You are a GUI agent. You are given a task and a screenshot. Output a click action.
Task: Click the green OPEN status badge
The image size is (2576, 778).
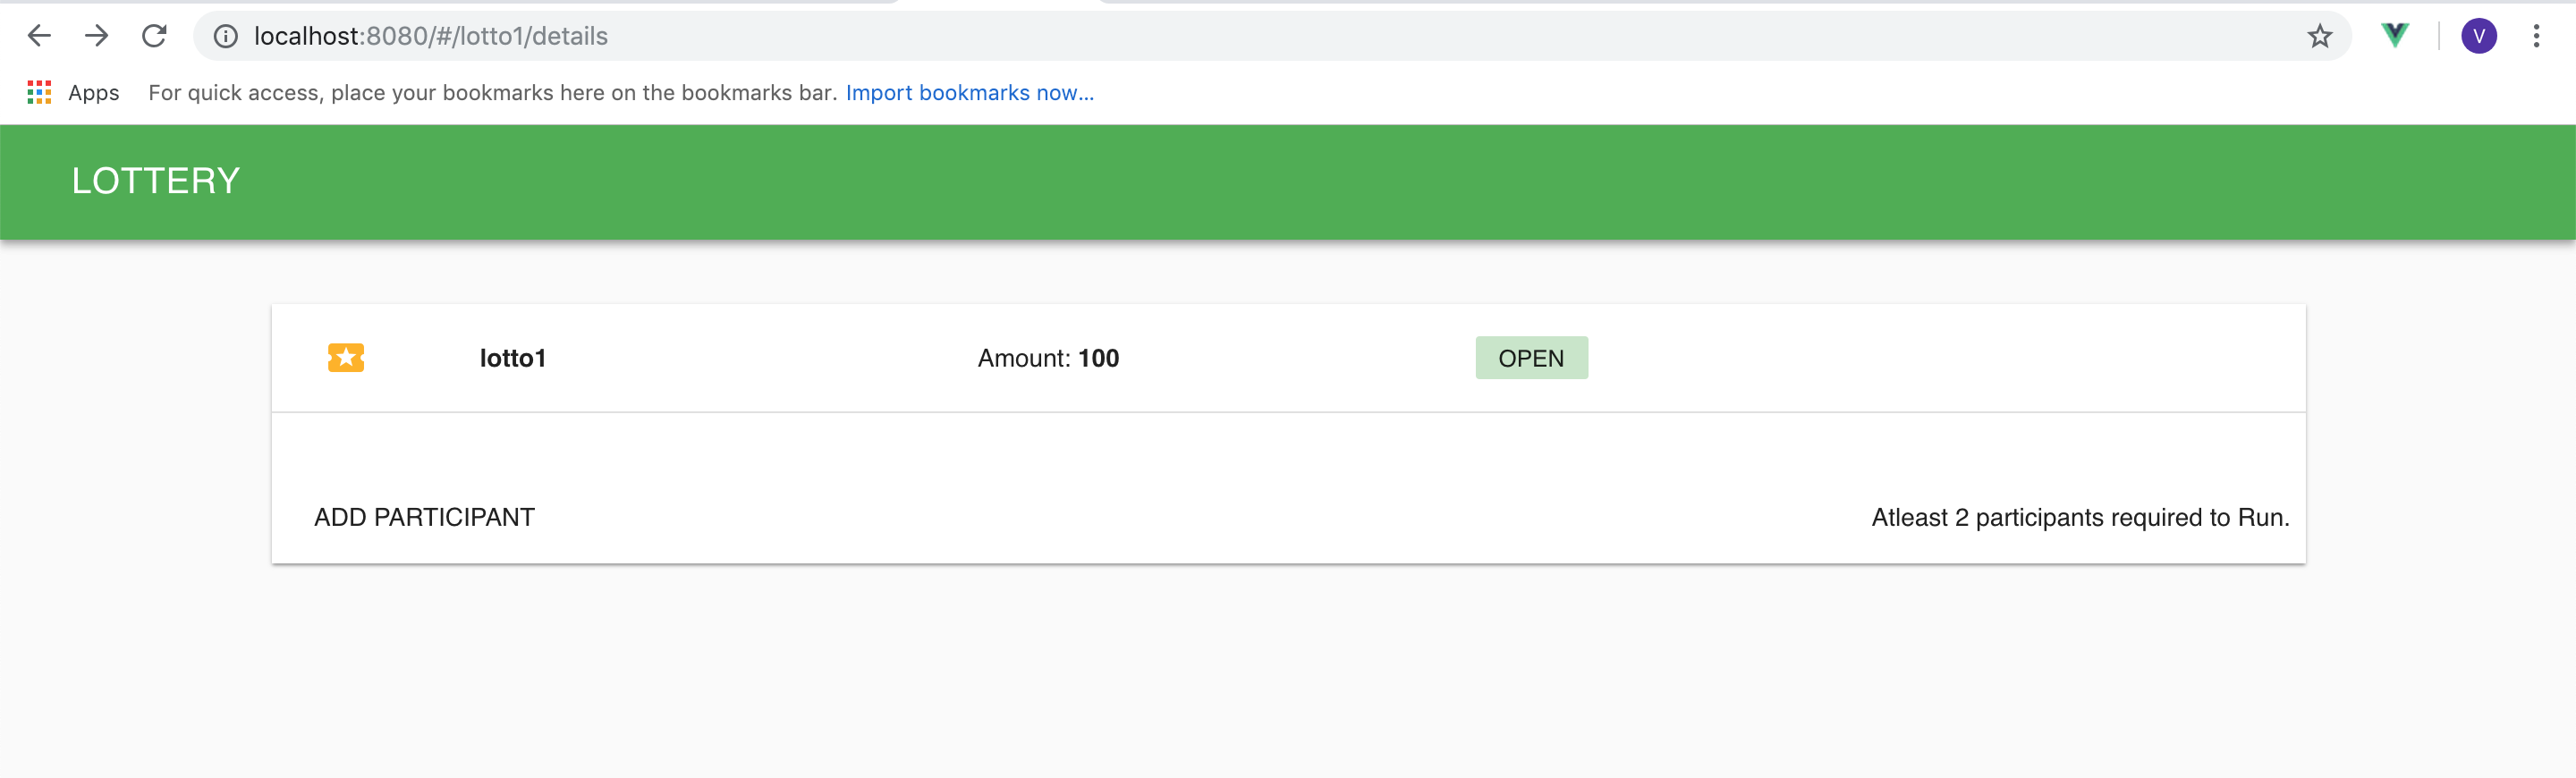1531,358
